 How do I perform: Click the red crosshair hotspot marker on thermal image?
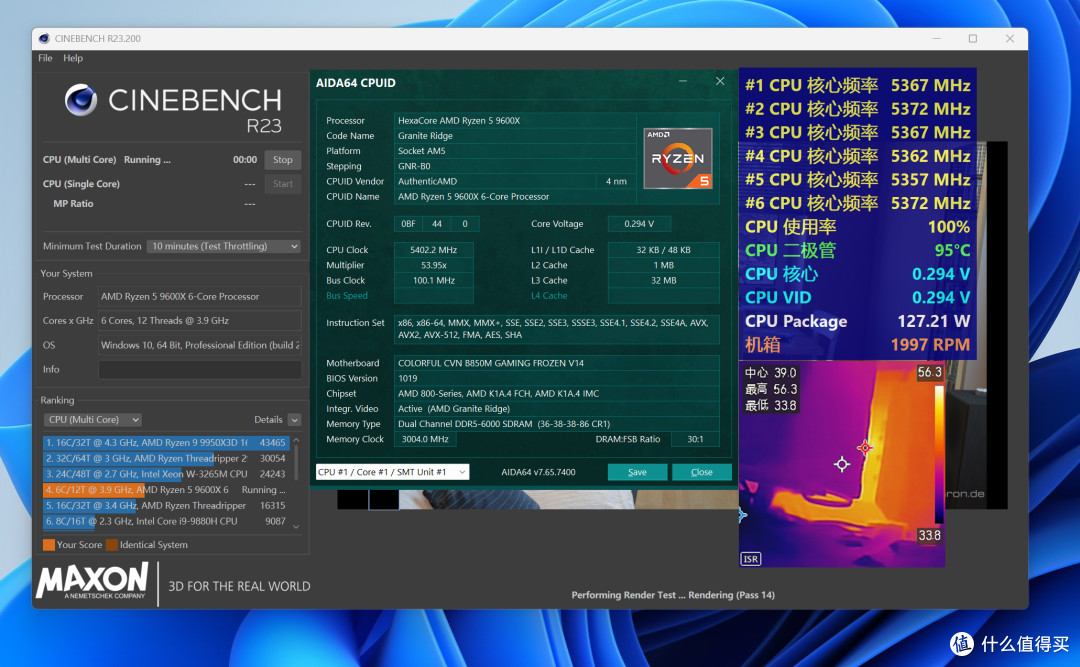[865, 447]
